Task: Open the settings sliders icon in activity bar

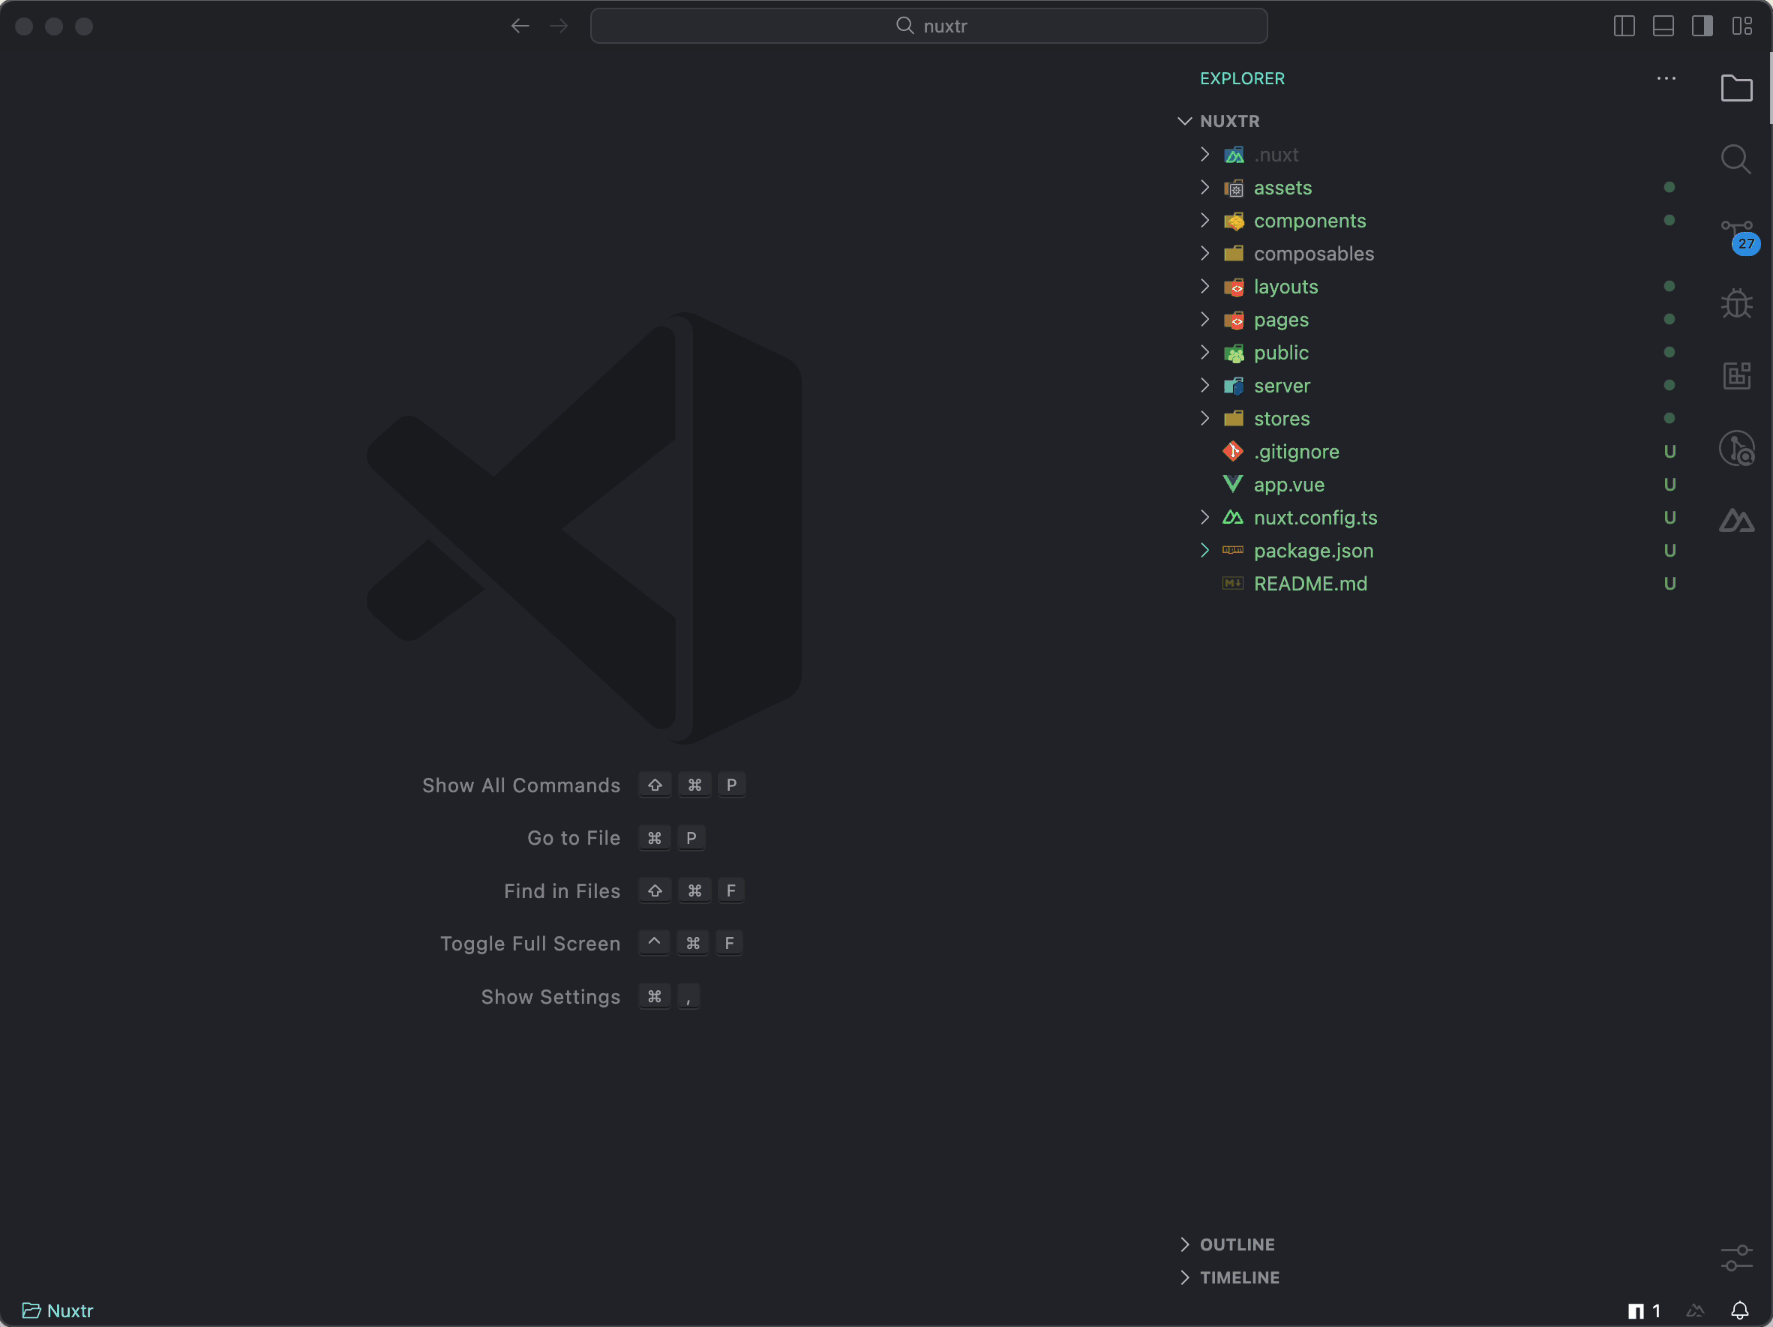Action: coord(1736,1257)
